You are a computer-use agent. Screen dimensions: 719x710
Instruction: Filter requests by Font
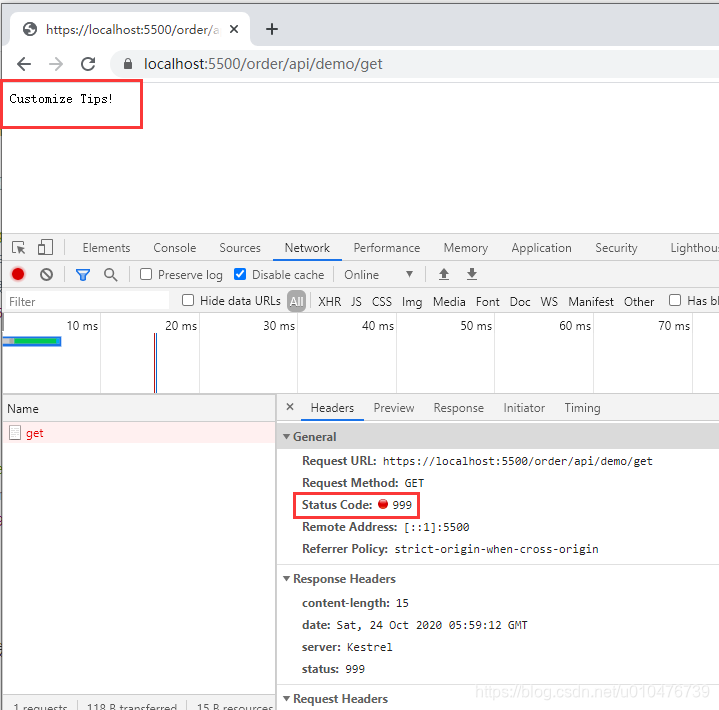[x=487, y=301]
